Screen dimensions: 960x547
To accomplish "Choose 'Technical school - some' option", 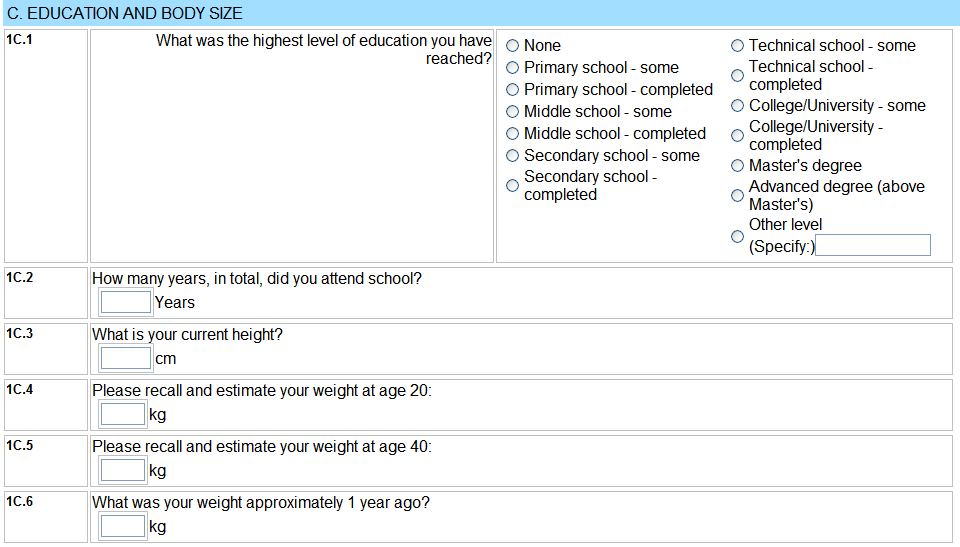I will click(x=738, y=46).
